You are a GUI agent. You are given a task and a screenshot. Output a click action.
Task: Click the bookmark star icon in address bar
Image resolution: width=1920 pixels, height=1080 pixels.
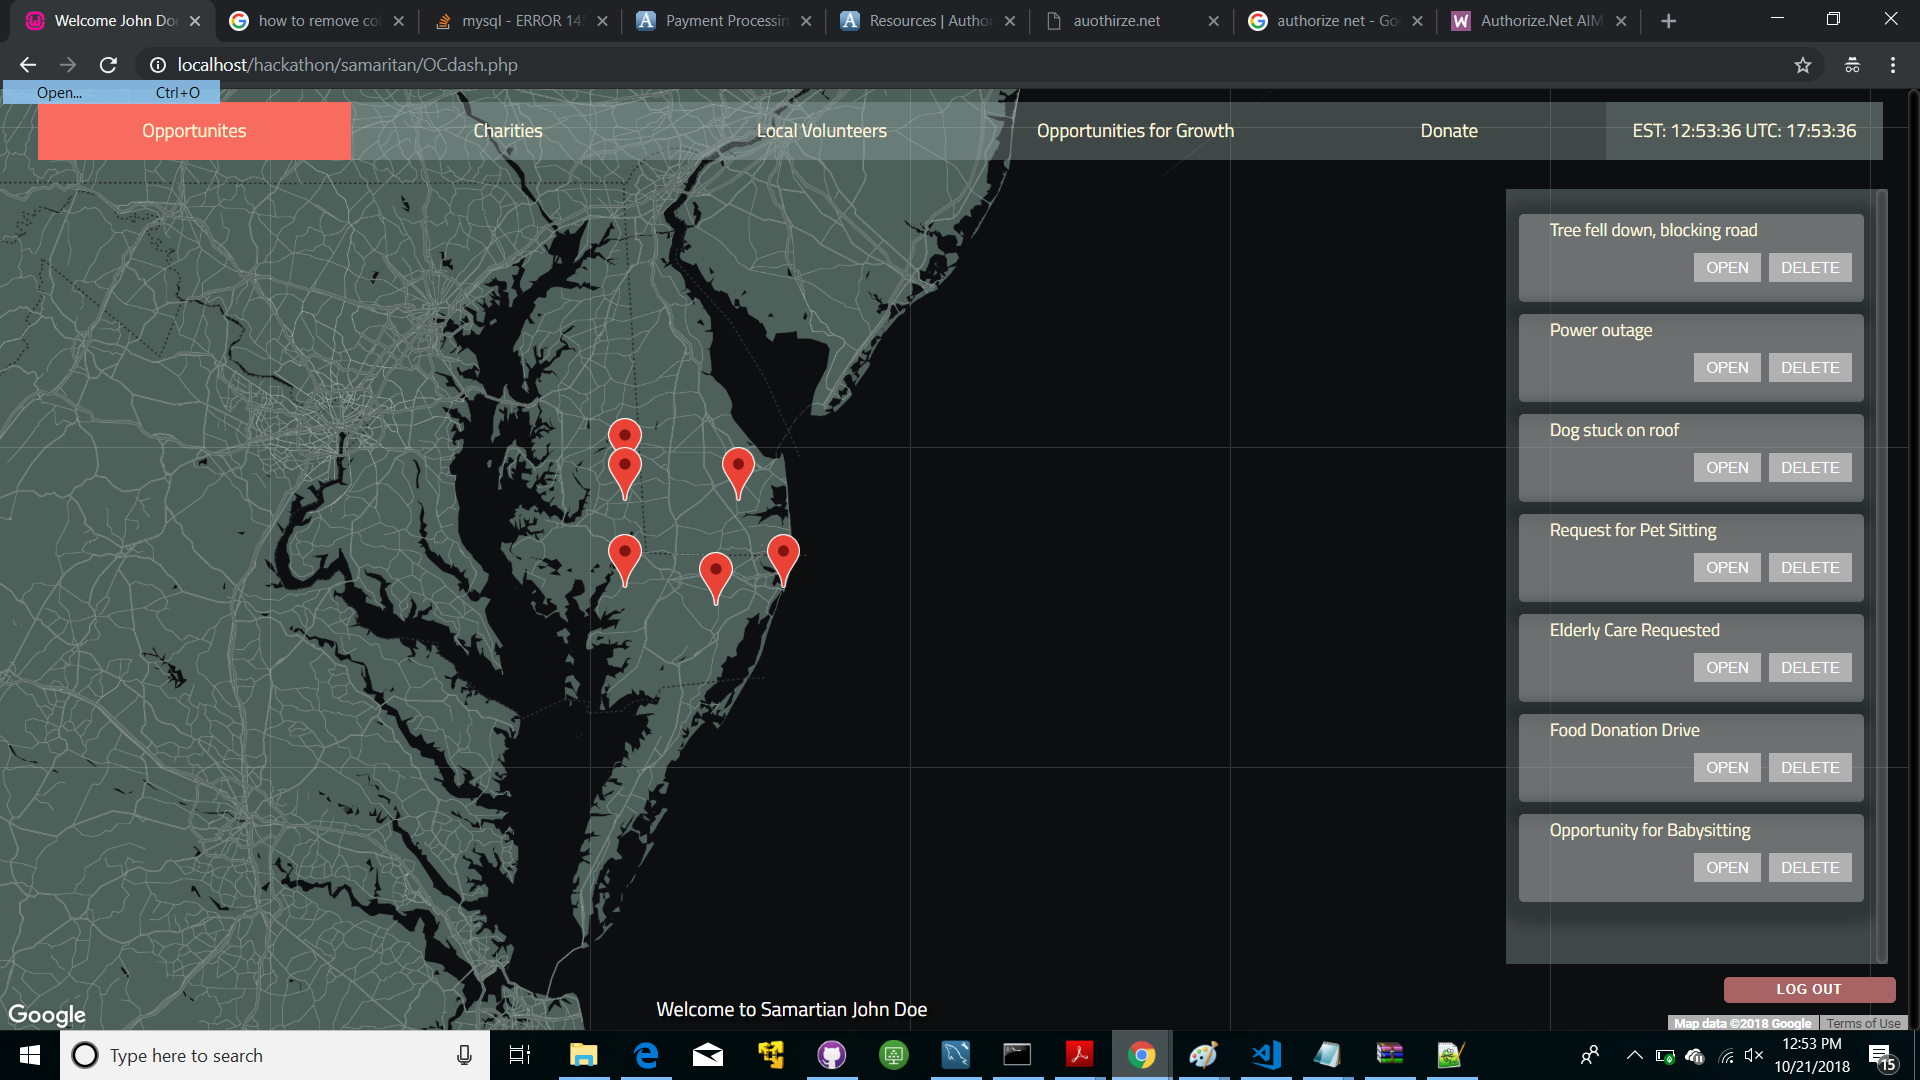pos(1802,65)
